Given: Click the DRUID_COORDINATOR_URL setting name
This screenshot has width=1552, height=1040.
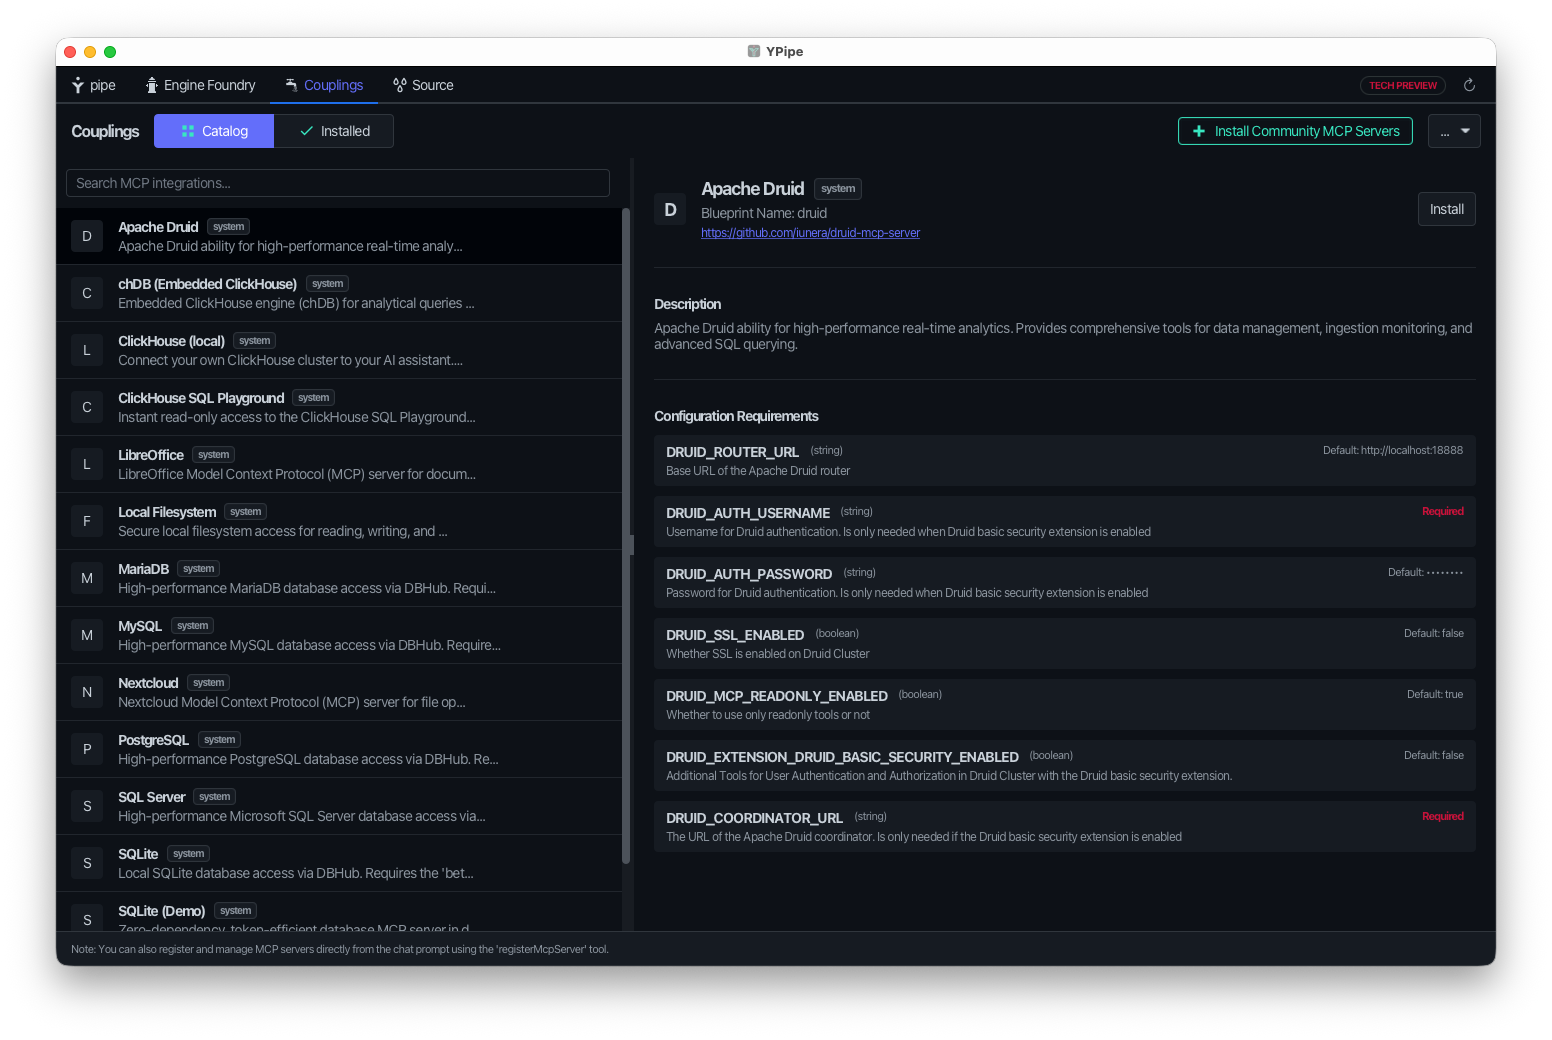Looking at the screenshot, I should [x=754, y=818].
